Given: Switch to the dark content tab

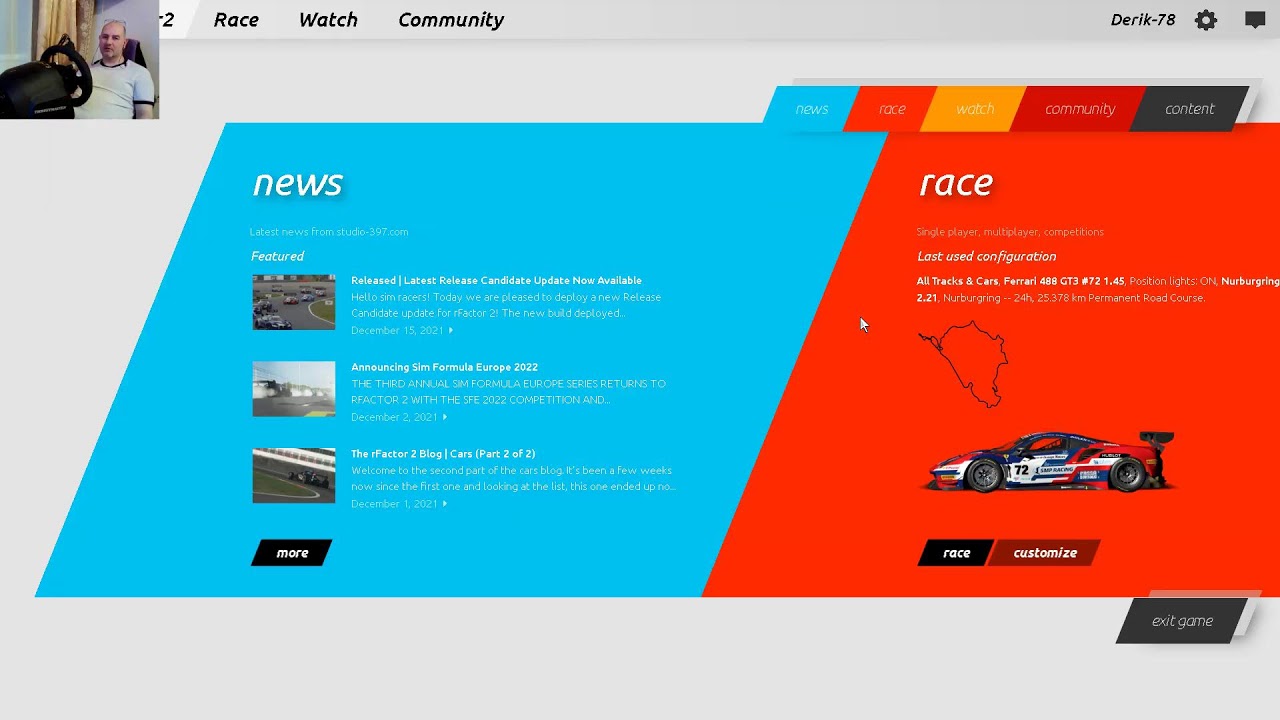Looking at the screenshot, I should [1189, 109].
